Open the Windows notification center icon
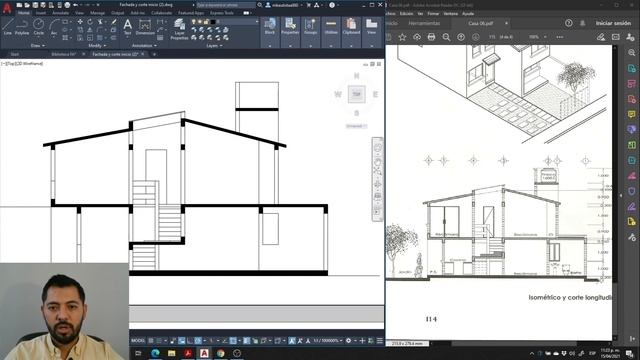Viewport: 640px width, 360px height. [x=630, y=353]
